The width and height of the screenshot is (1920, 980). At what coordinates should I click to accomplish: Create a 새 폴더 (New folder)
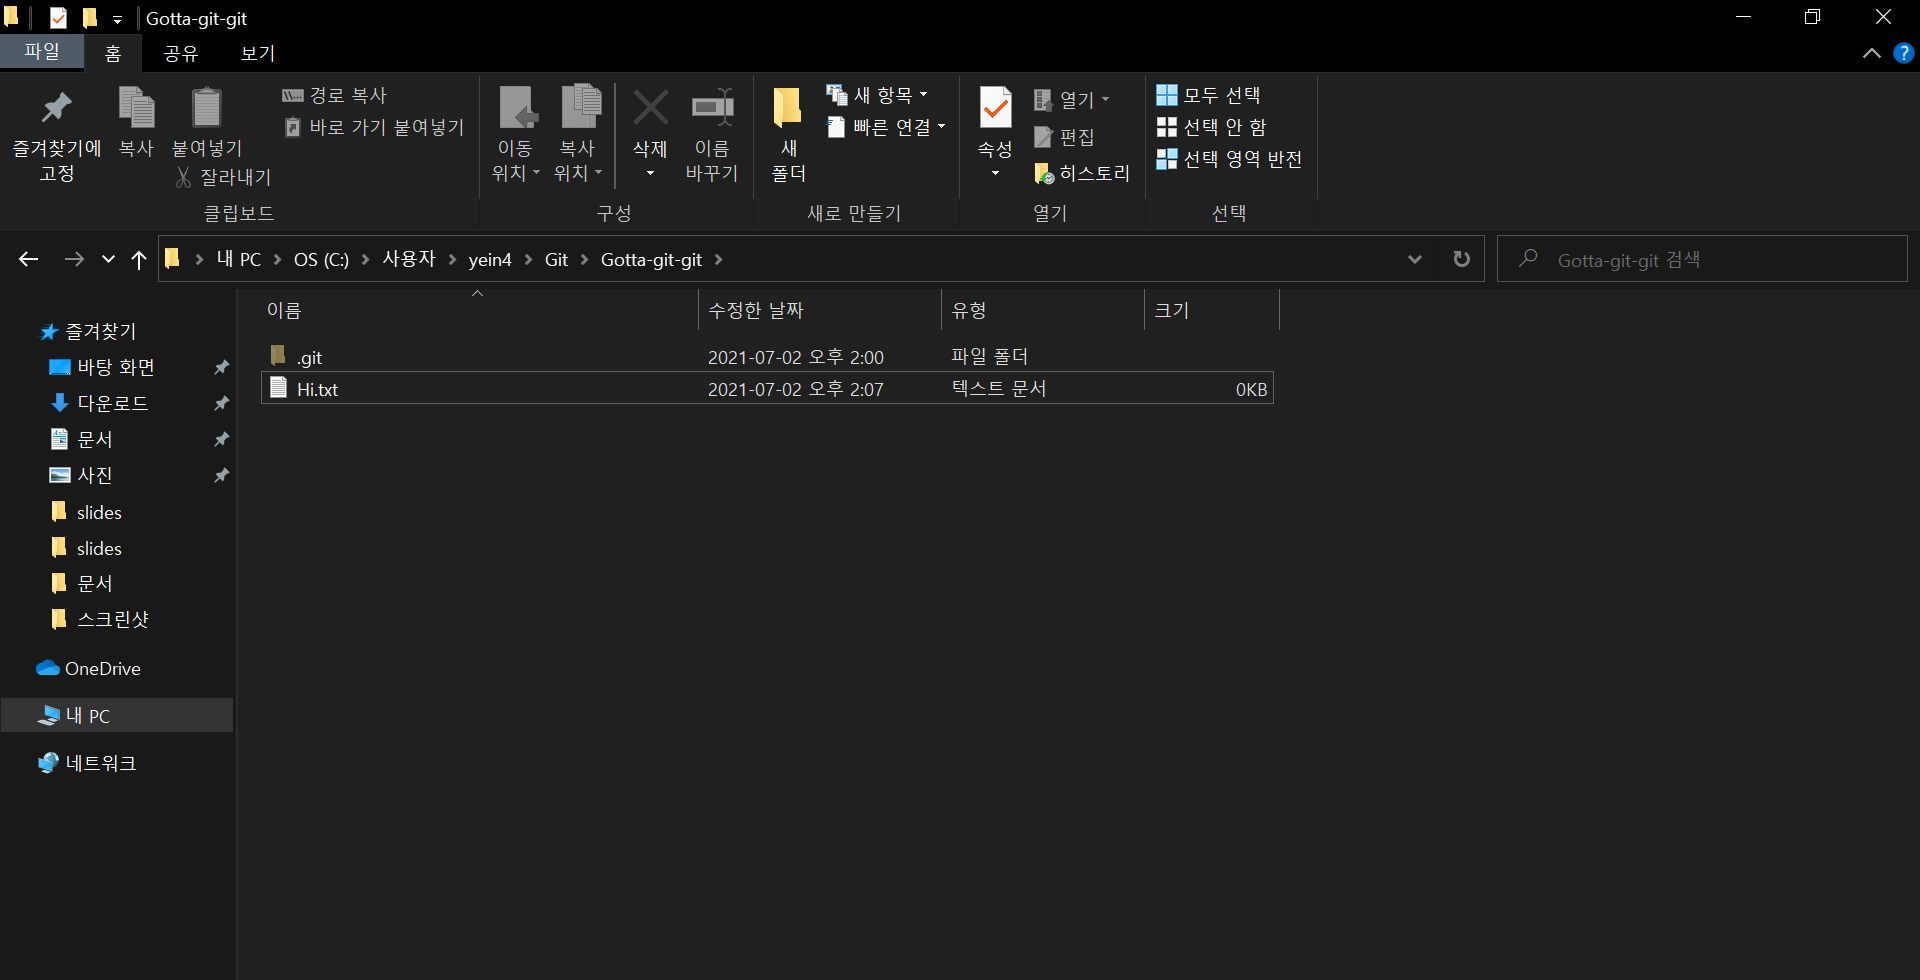click(x=788, y=134)
